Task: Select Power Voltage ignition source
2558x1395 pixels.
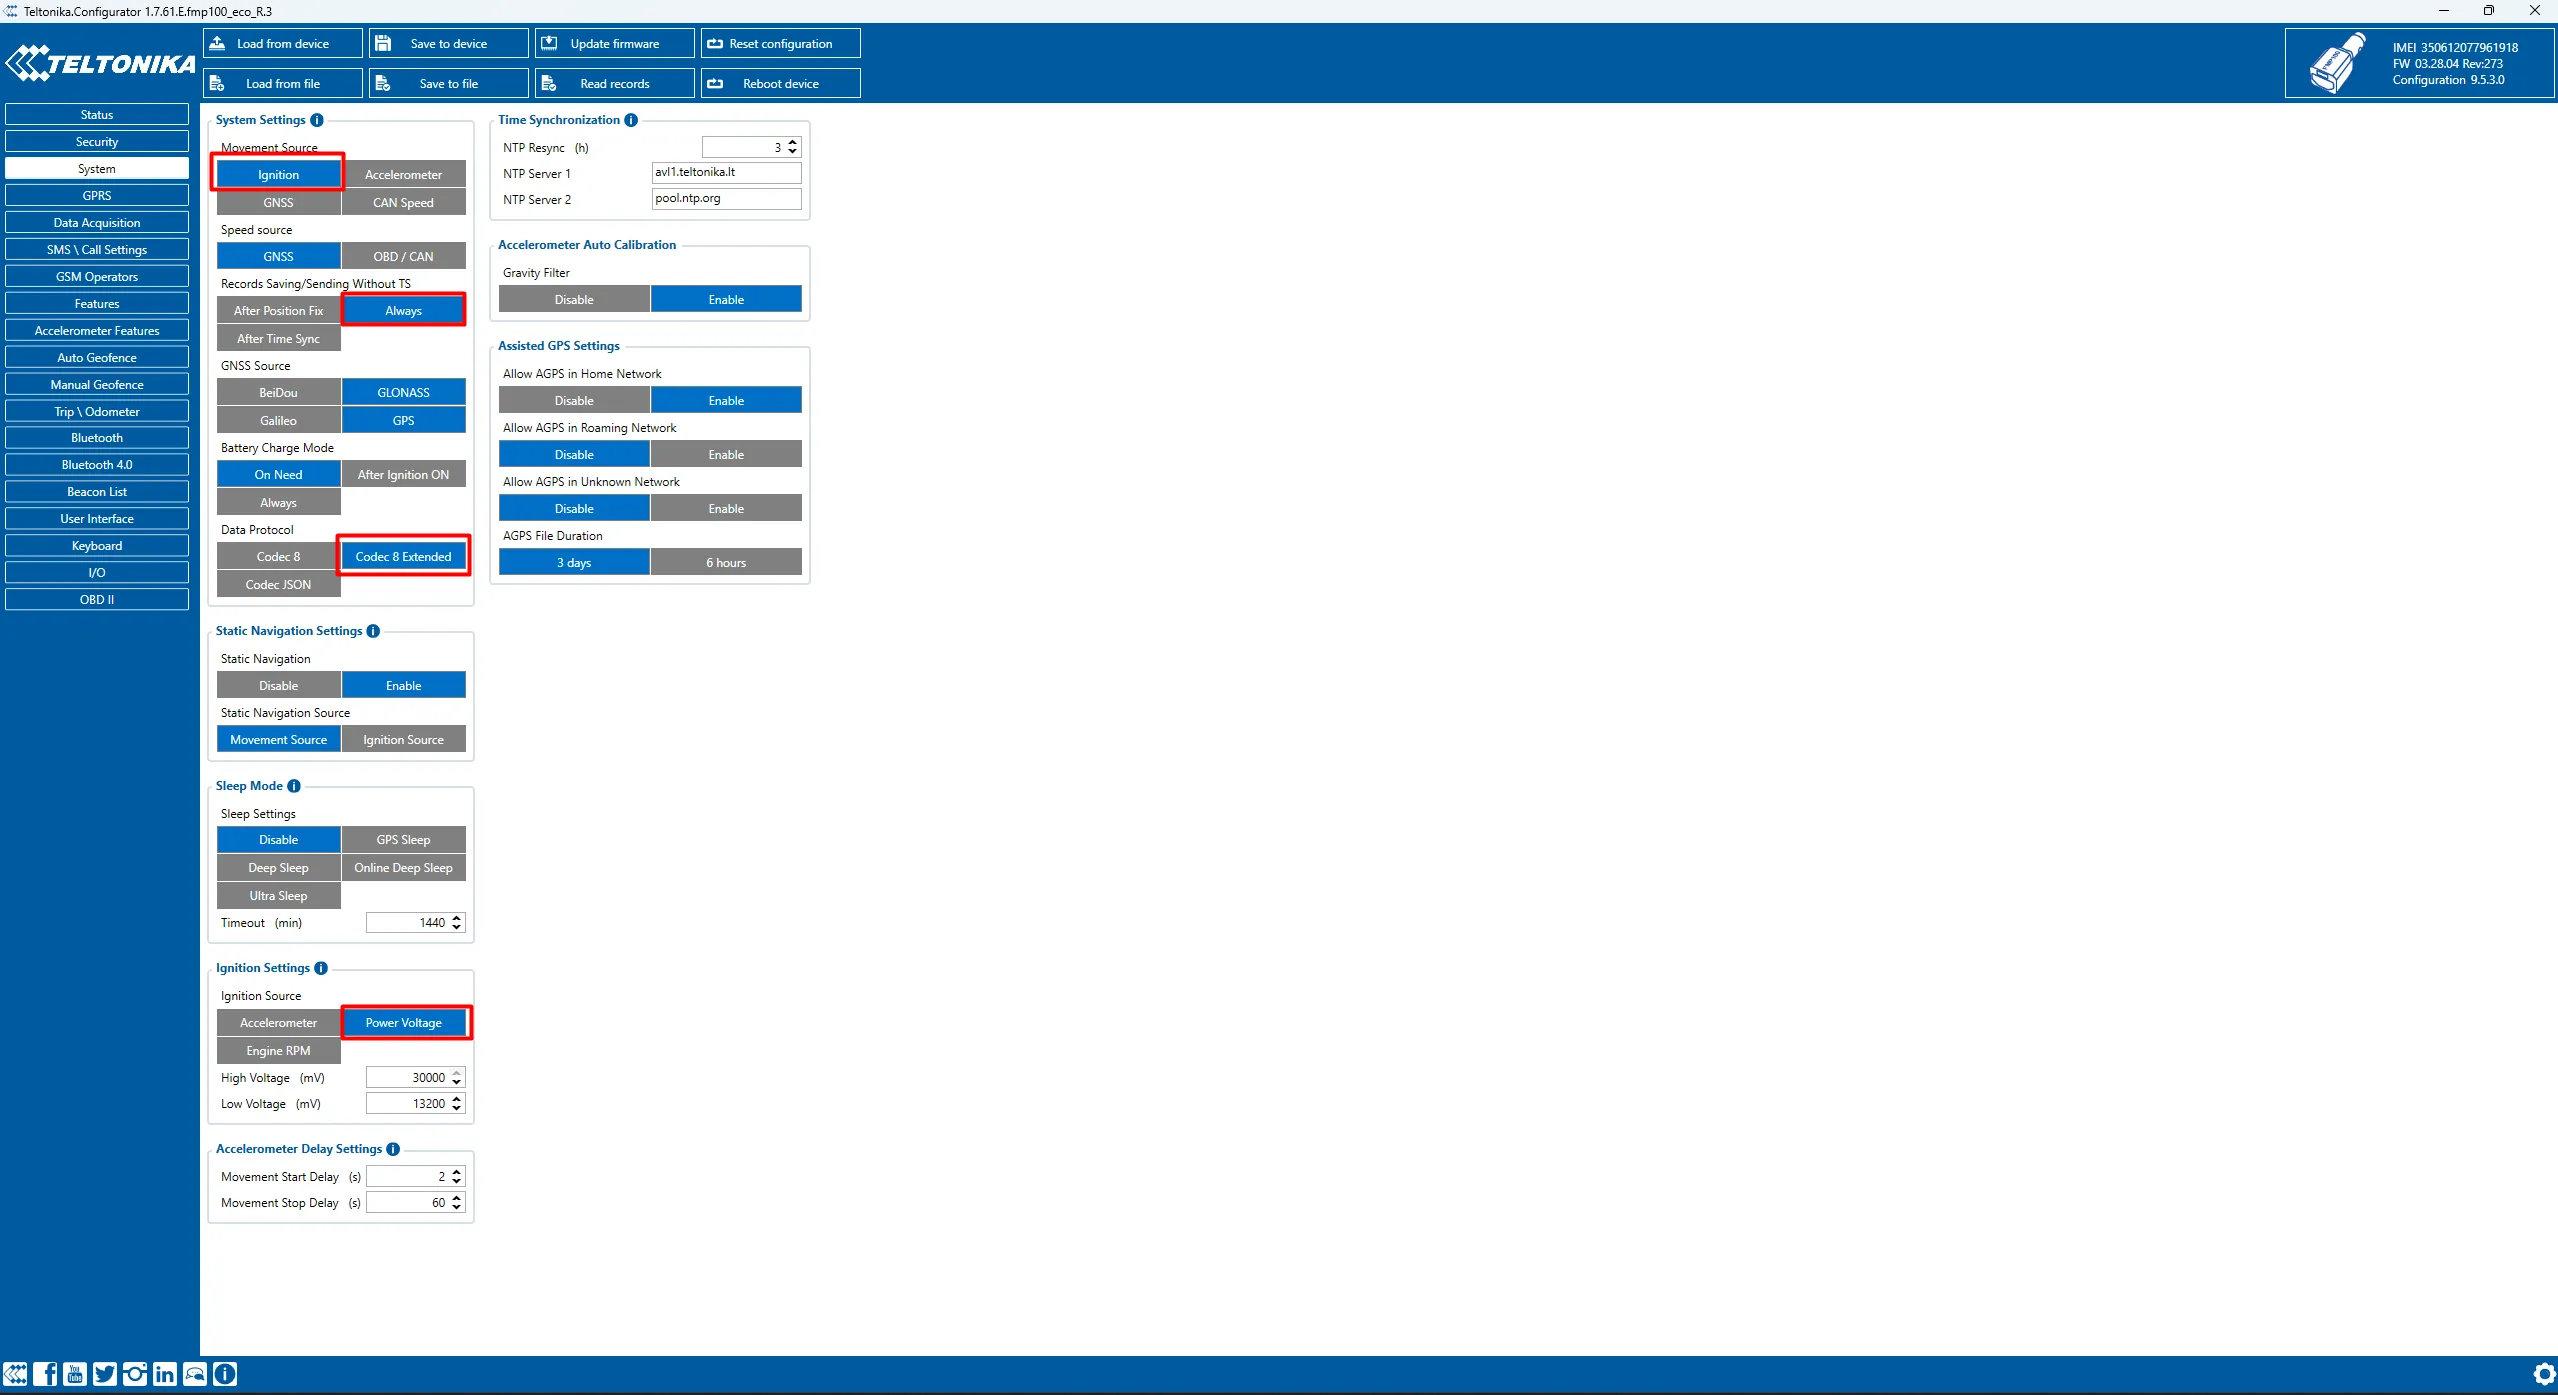Action: coord(402,1022)
